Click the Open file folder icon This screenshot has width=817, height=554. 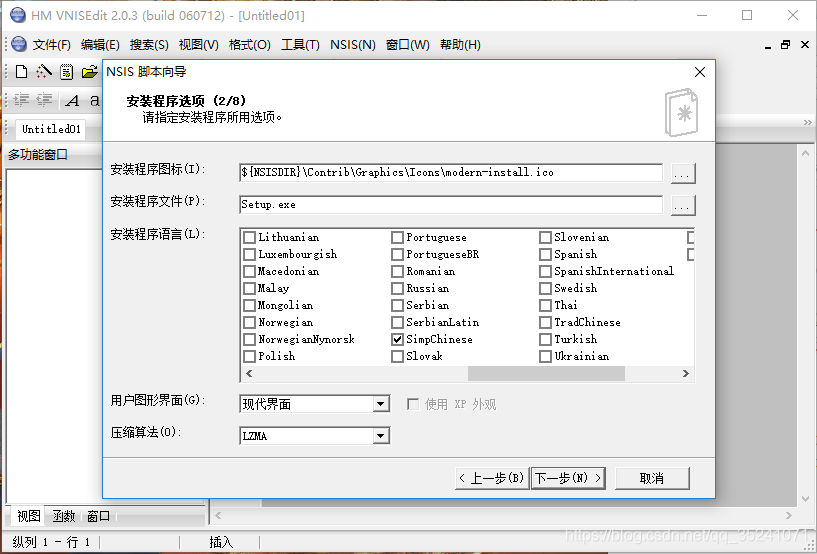(89, 71)
